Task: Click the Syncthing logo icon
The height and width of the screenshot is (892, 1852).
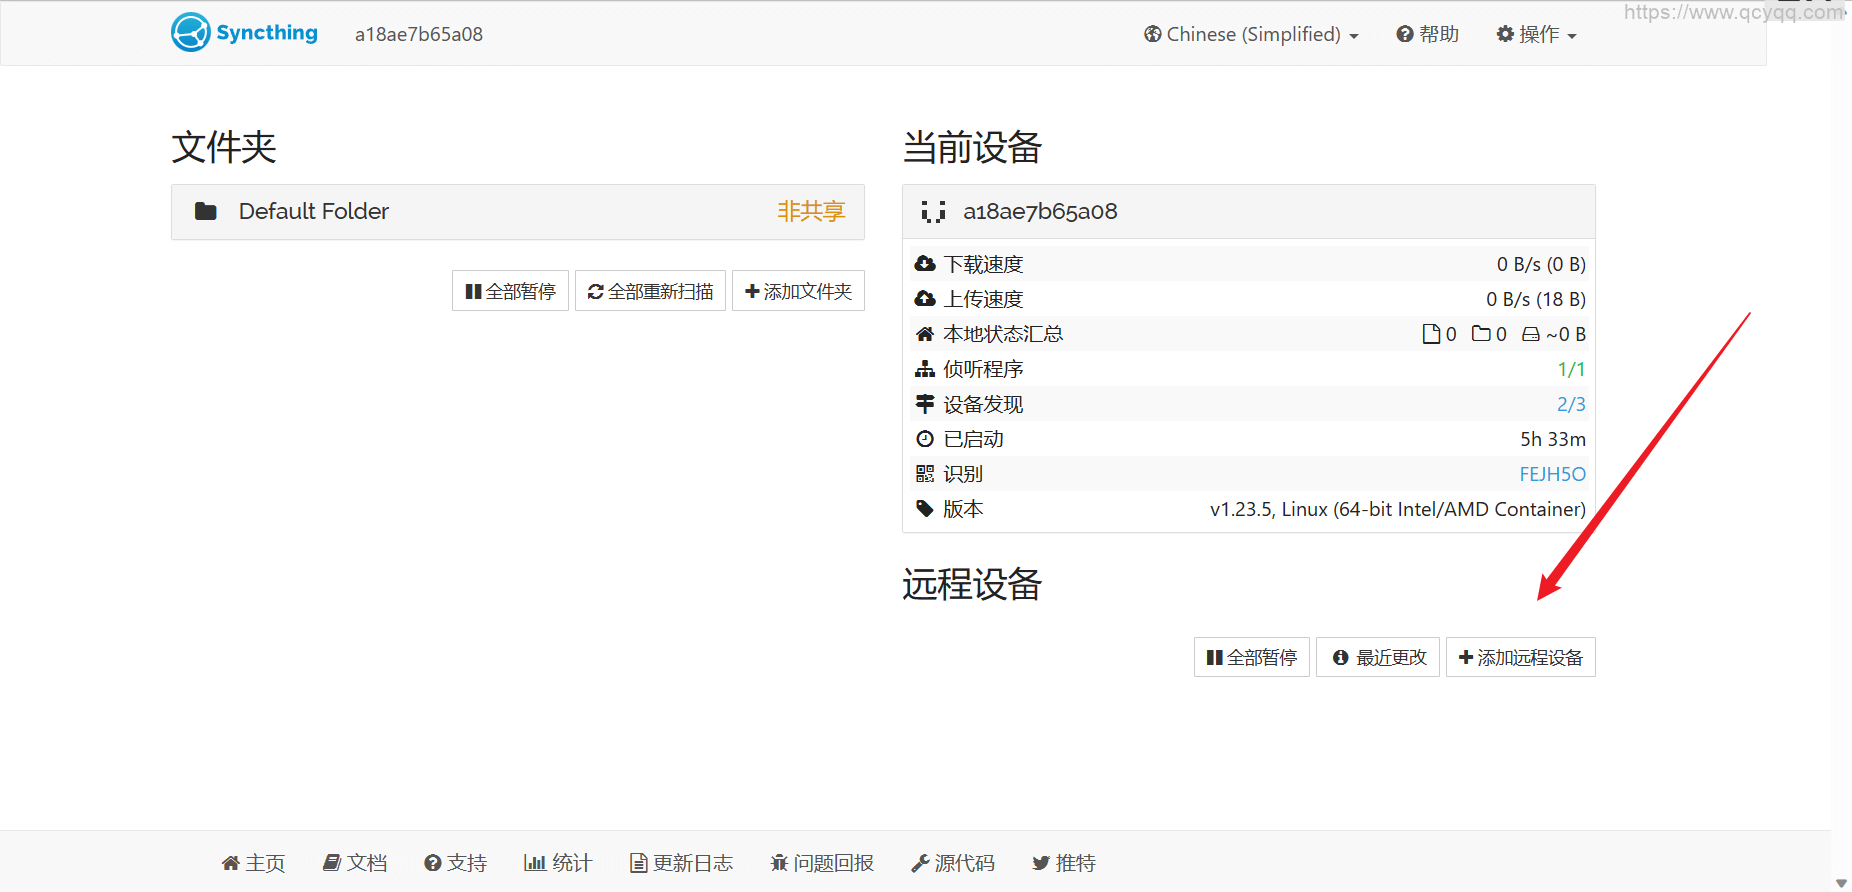Action: (190, 33)
